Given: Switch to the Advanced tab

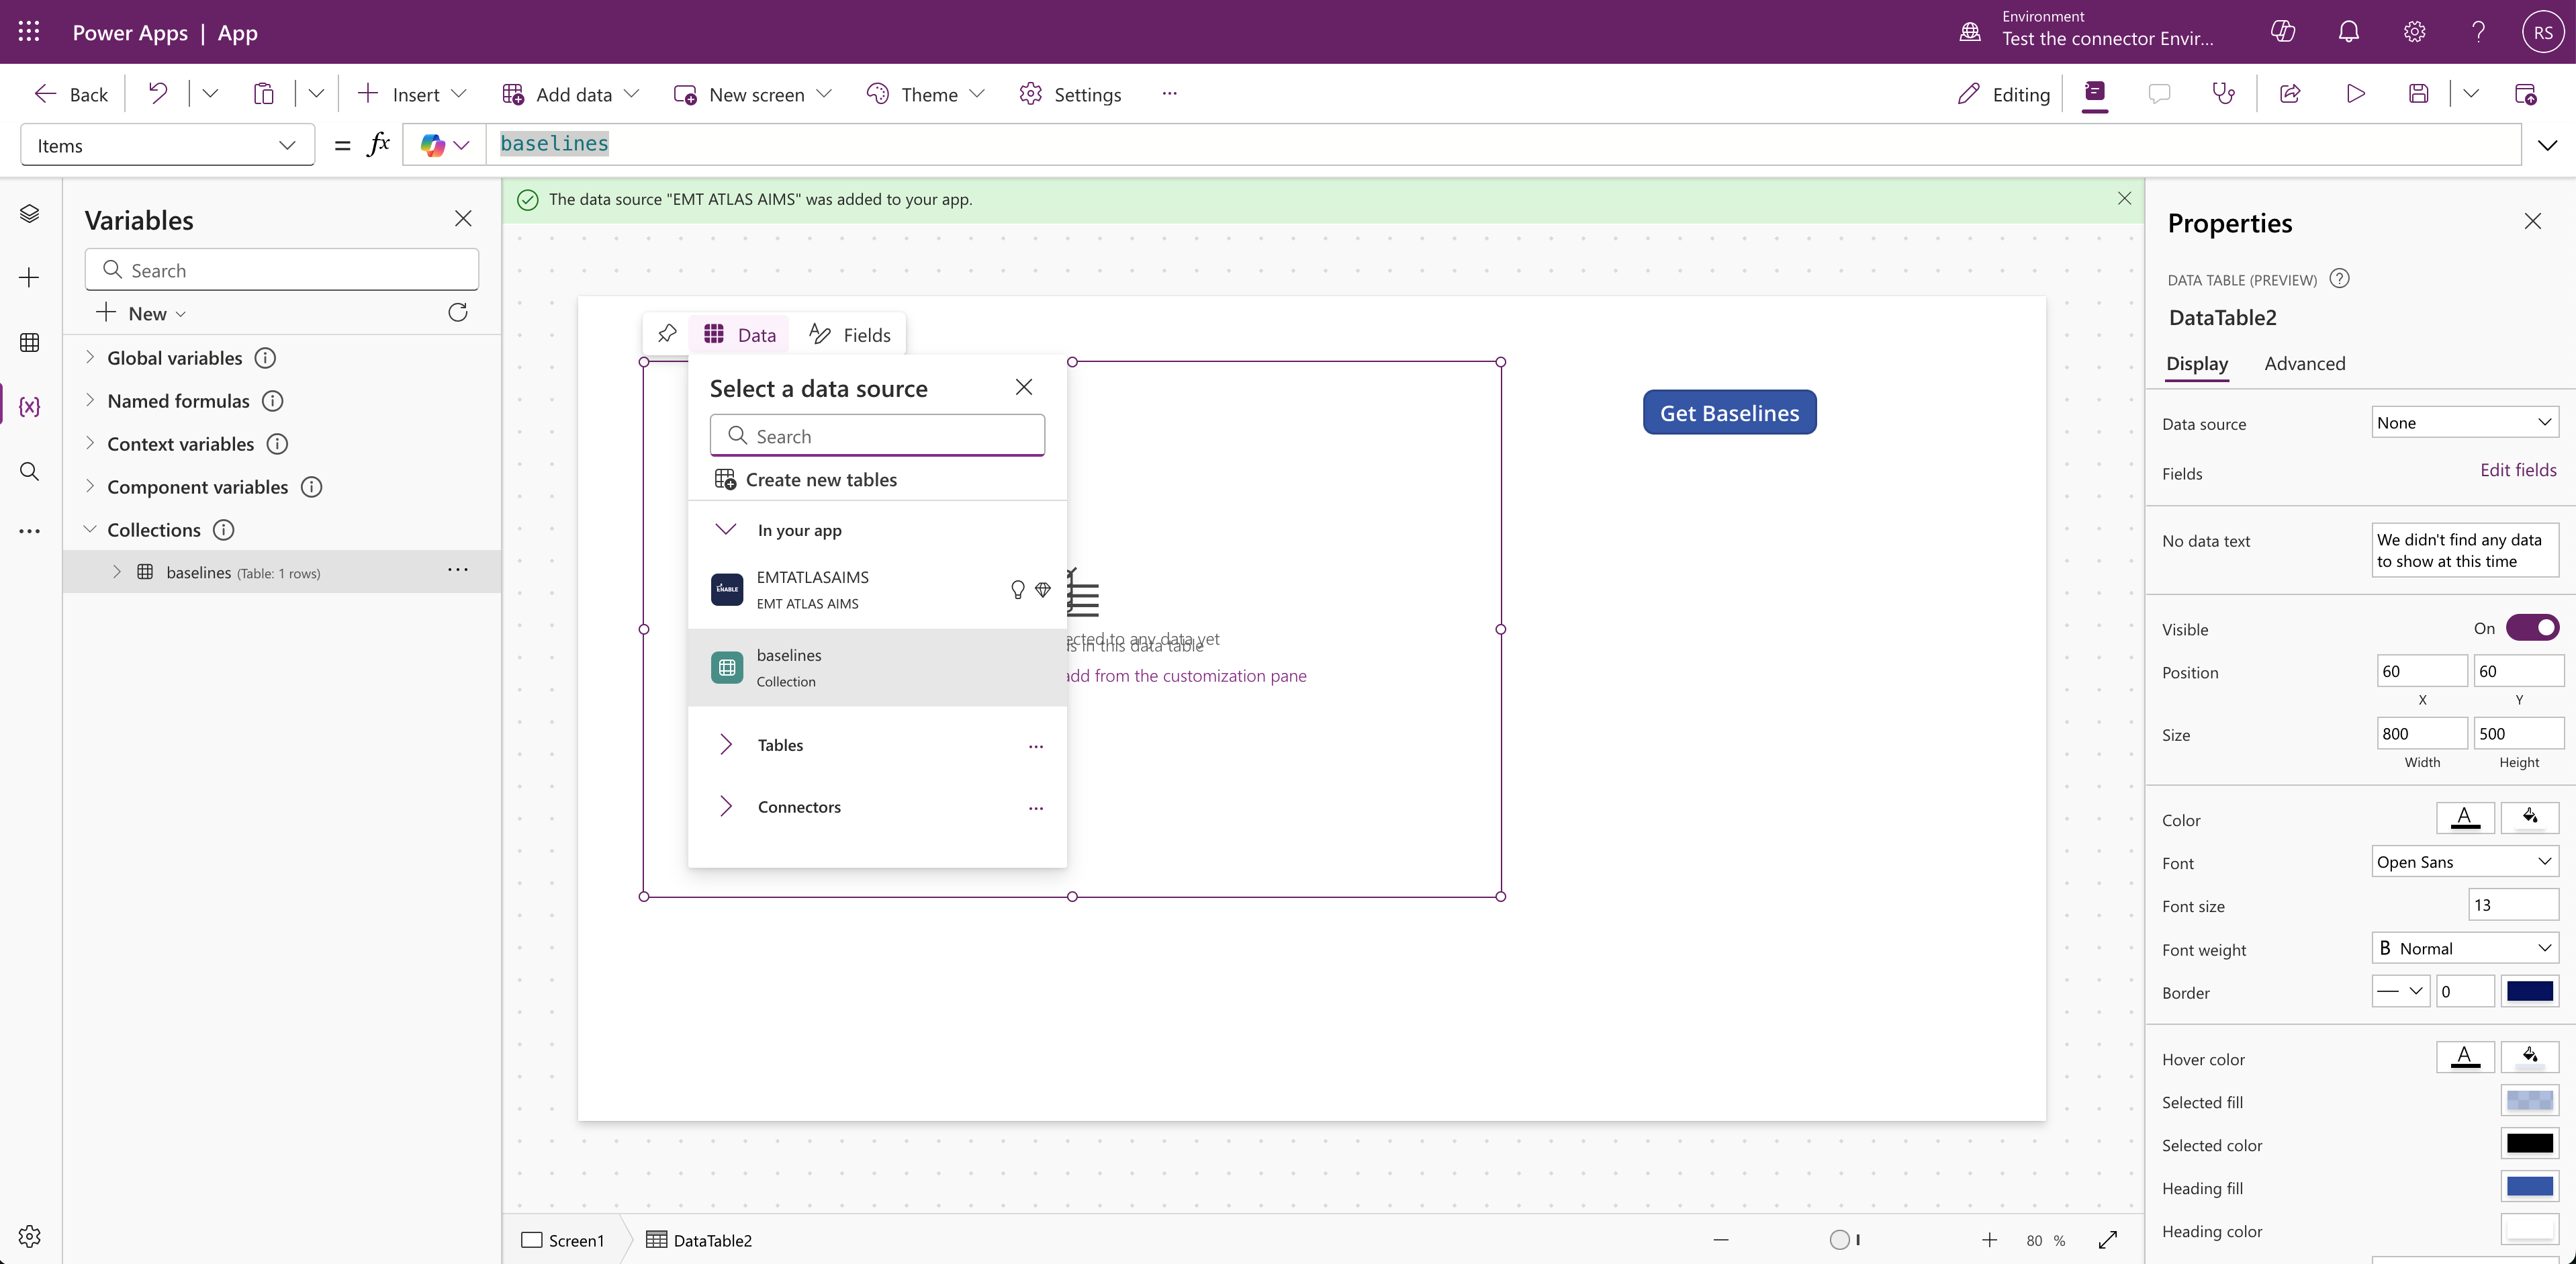Looking at the screenshot, I should (2304, 364).
